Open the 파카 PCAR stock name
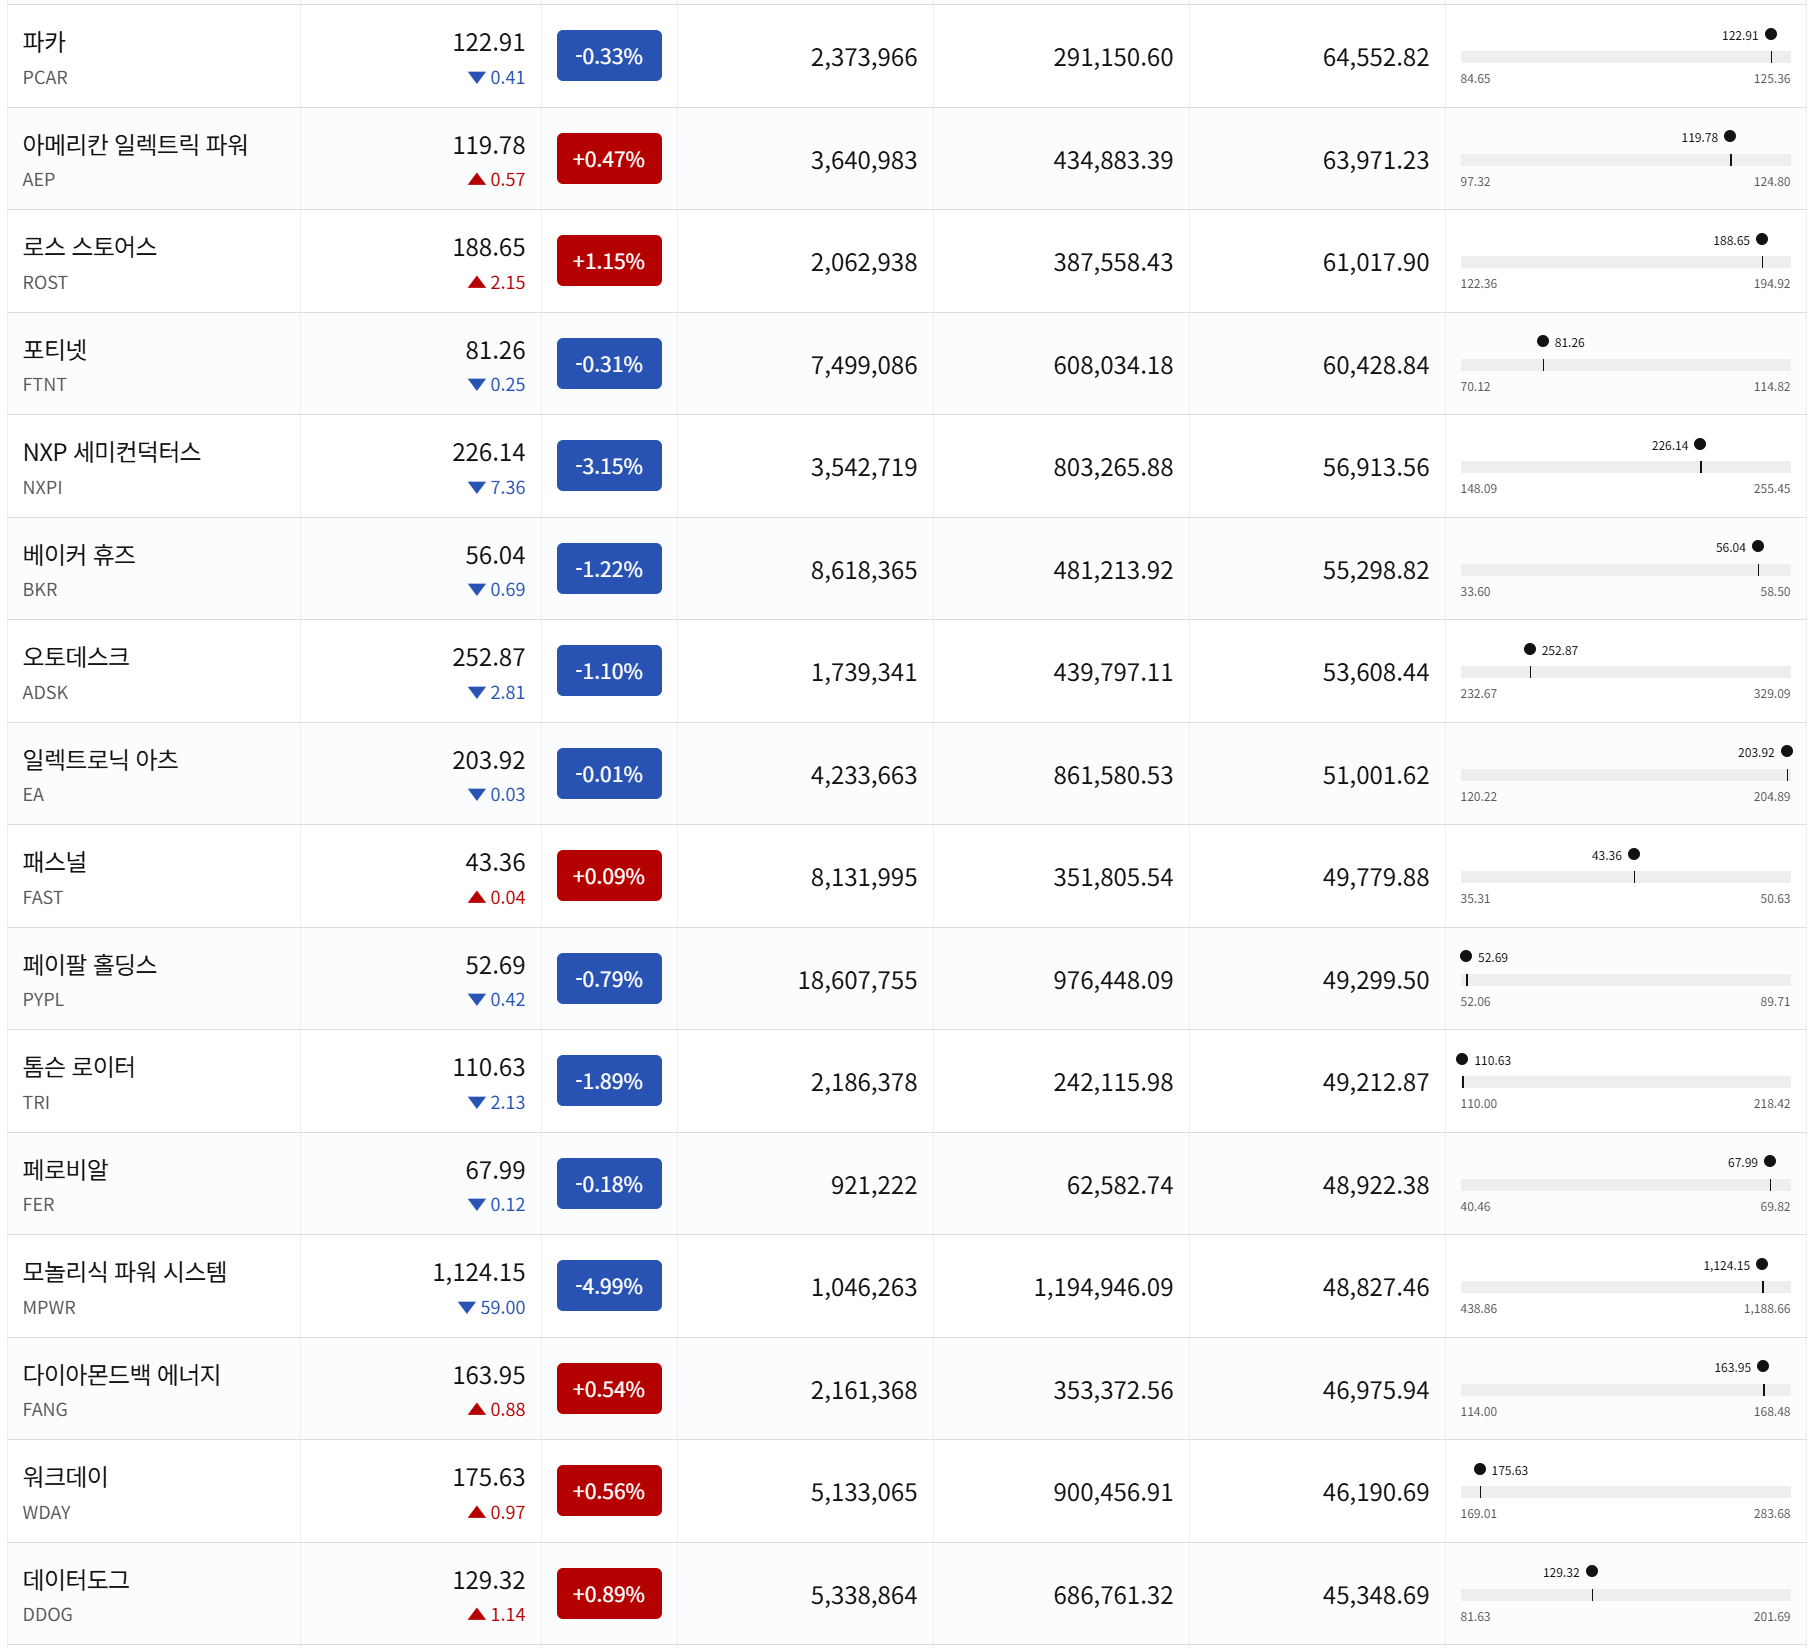 click(44, 42)
